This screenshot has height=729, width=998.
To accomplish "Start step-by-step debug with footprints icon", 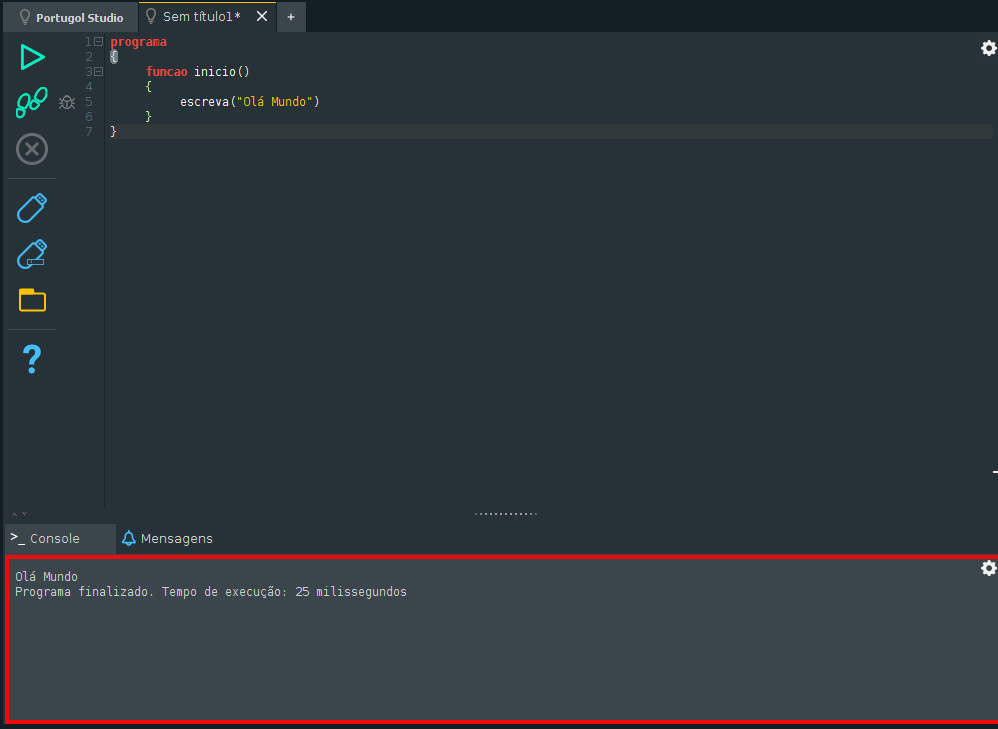I will pyautogui.click(x=32, y=103).
